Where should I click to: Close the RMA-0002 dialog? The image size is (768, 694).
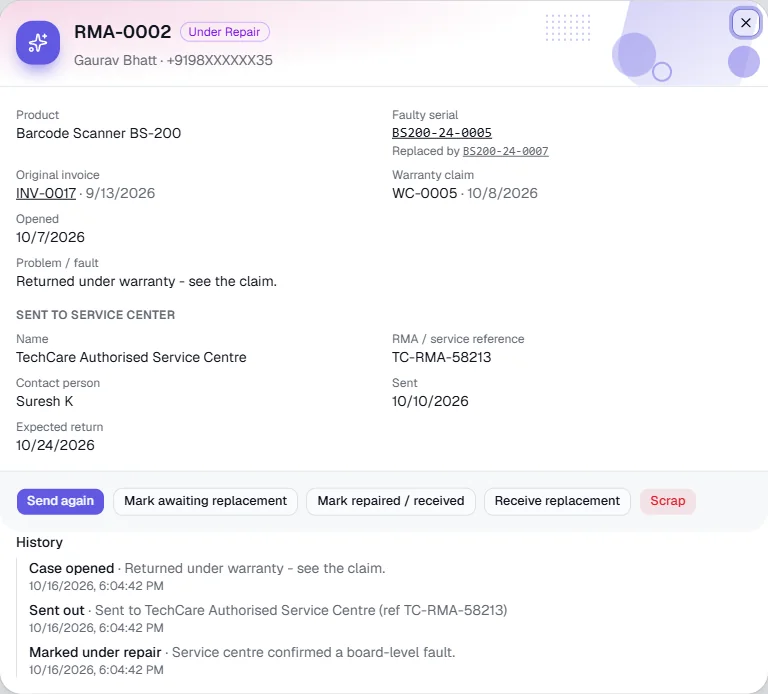[x=745, y=23]
